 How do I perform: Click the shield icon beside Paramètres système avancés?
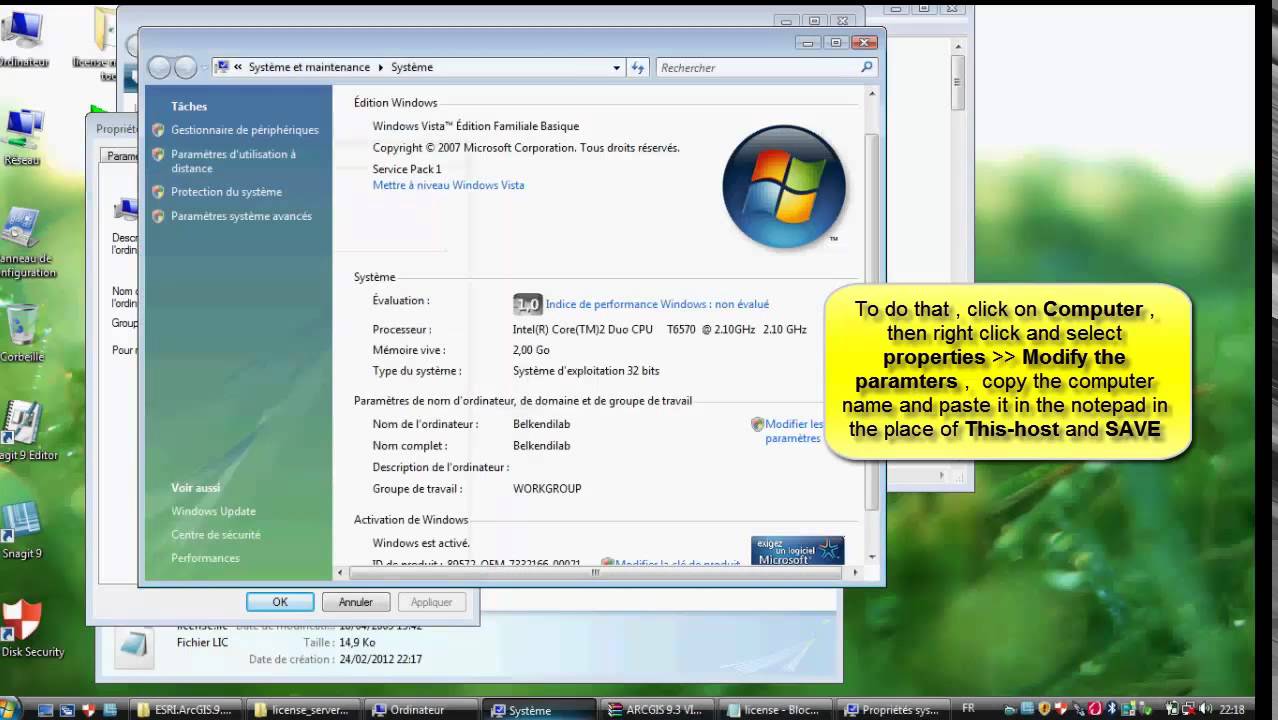[158, 216]
